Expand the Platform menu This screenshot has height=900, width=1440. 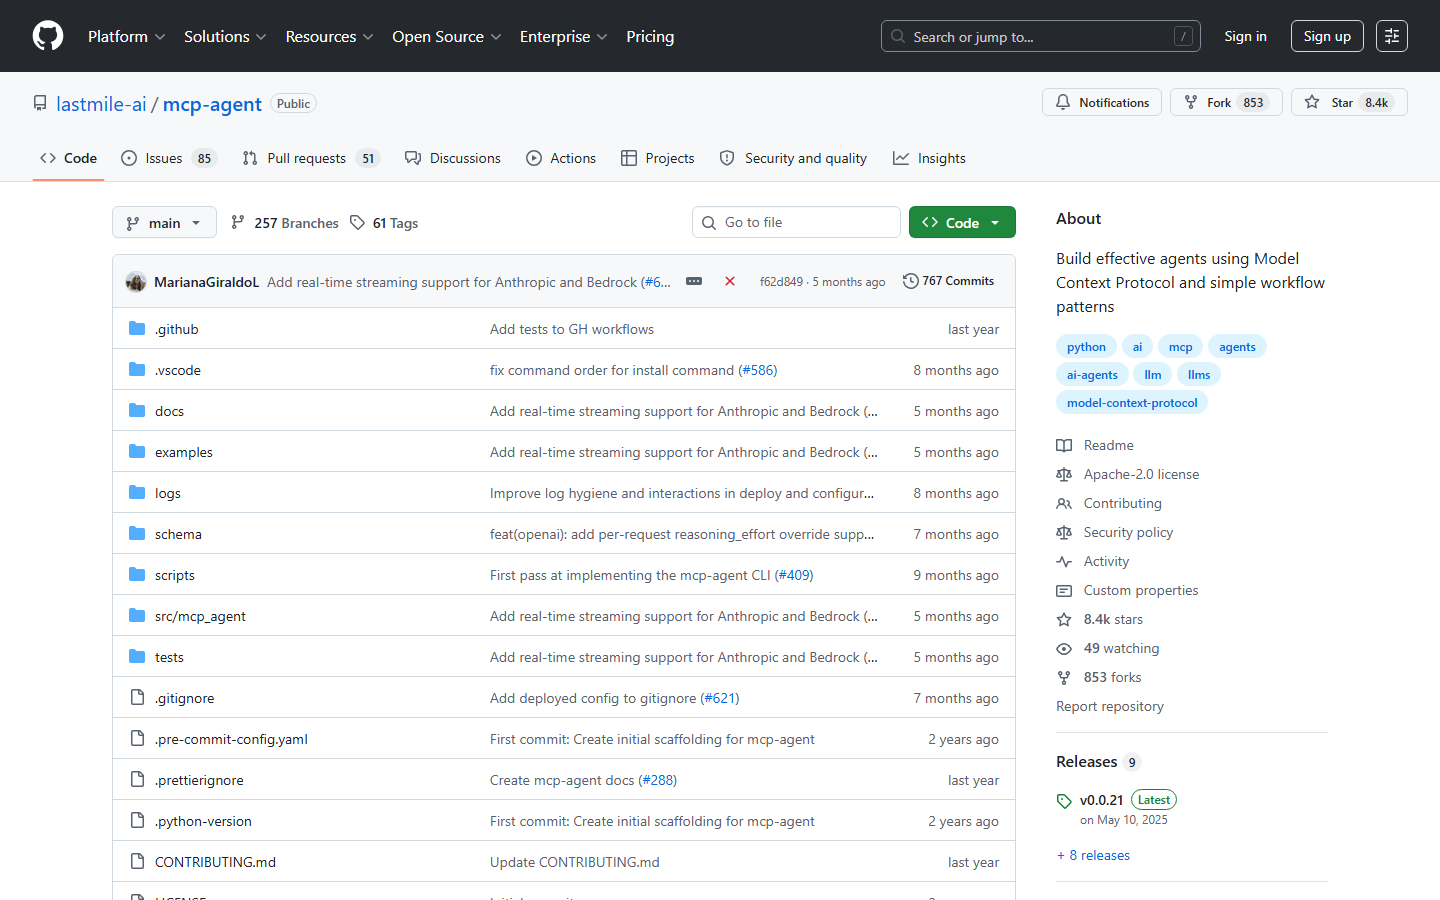pyautogui.click(x=127, y=36)
